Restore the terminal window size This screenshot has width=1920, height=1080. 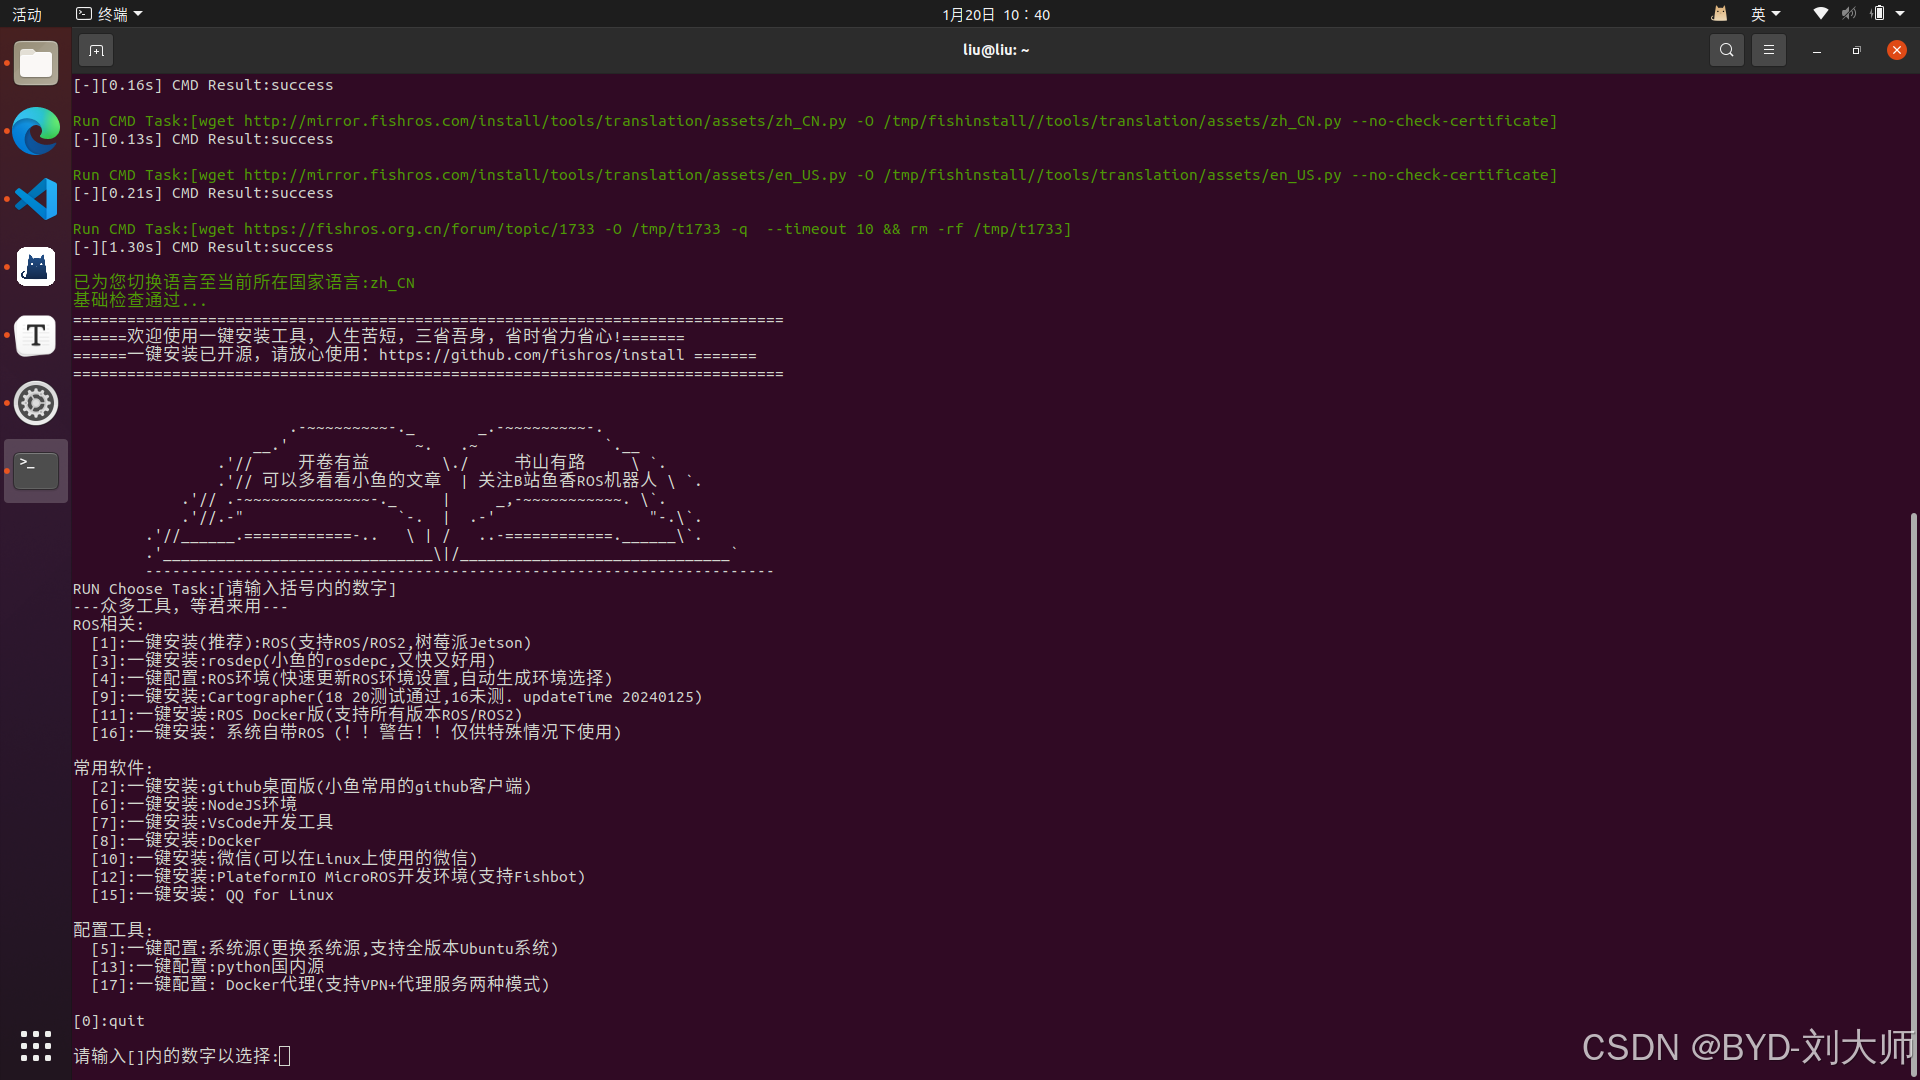[1856, 50]
